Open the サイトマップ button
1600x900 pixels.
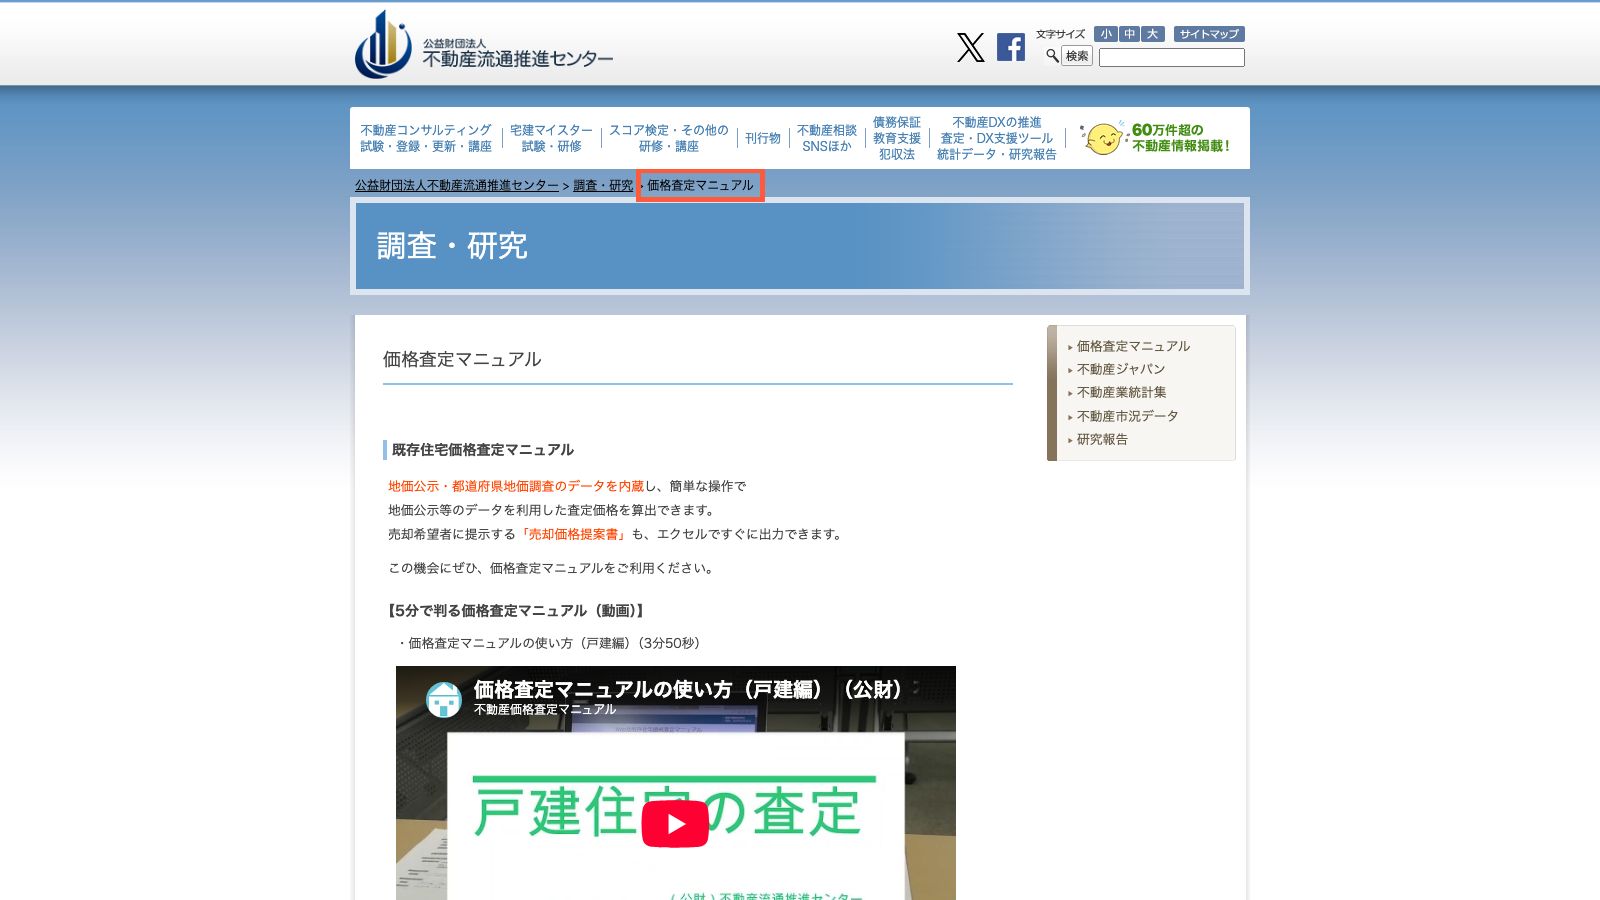pos(1209,34)
